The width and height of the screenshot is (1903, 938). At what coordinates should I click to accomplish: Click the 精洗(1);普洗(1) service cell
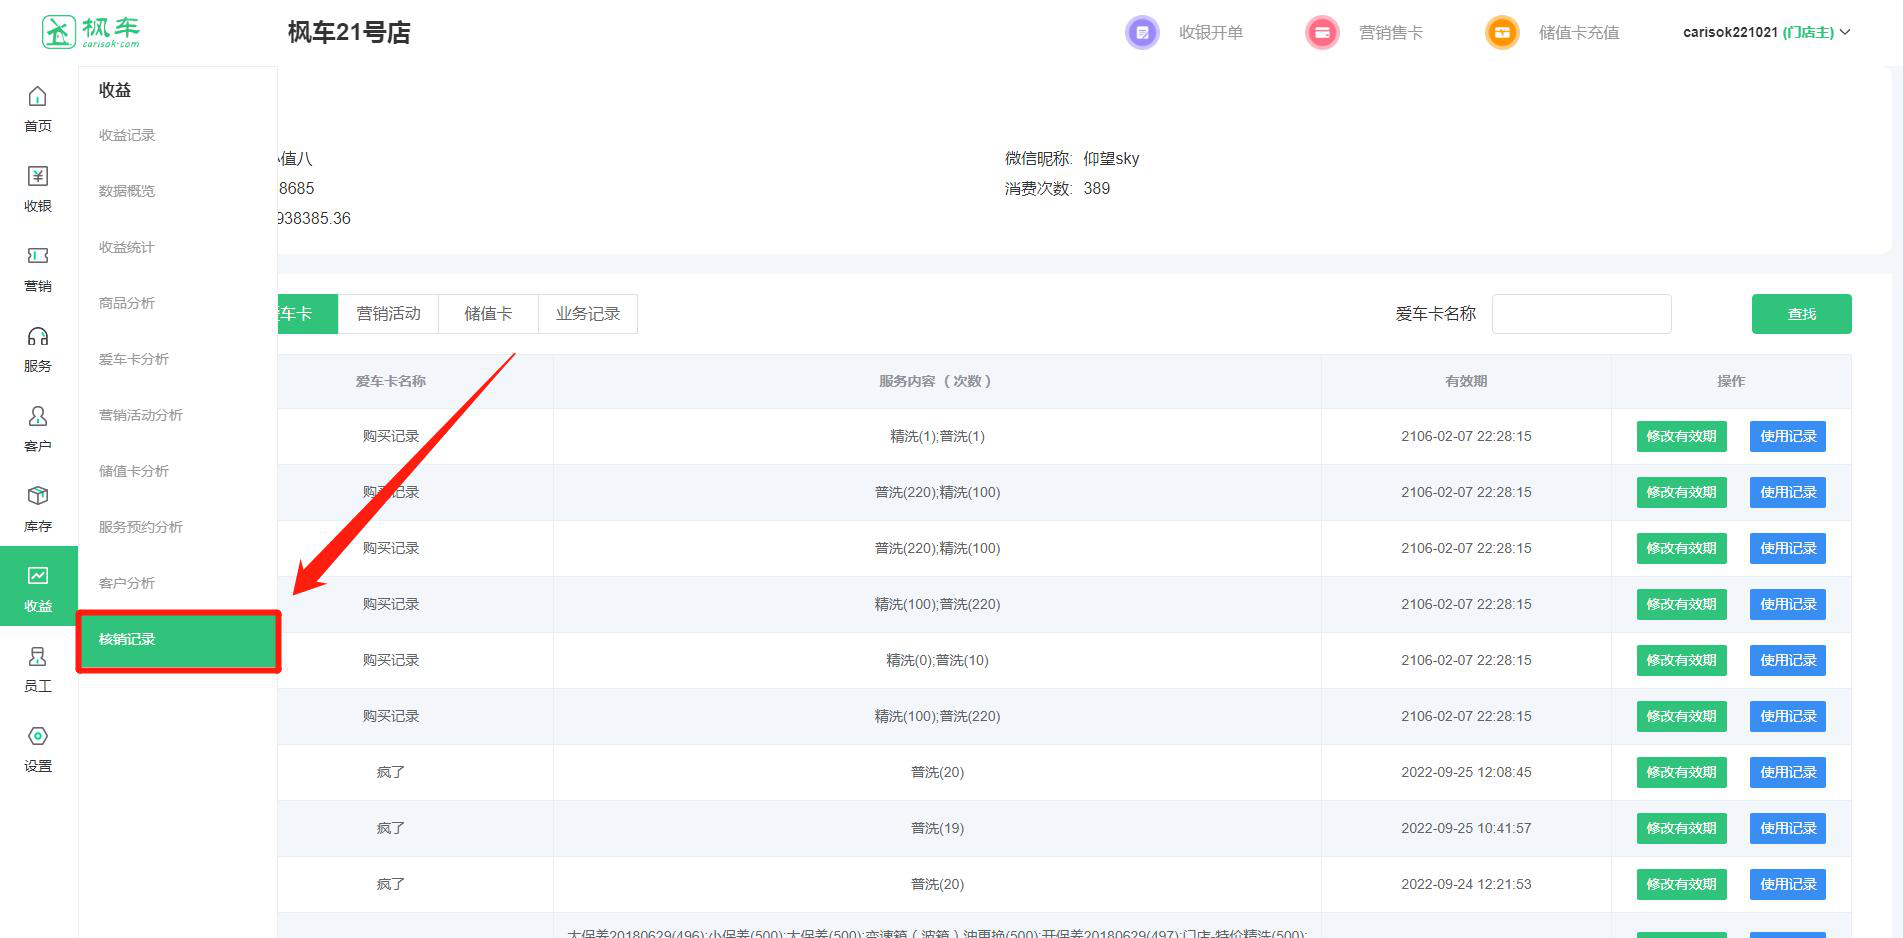click(x=937, y=436)
